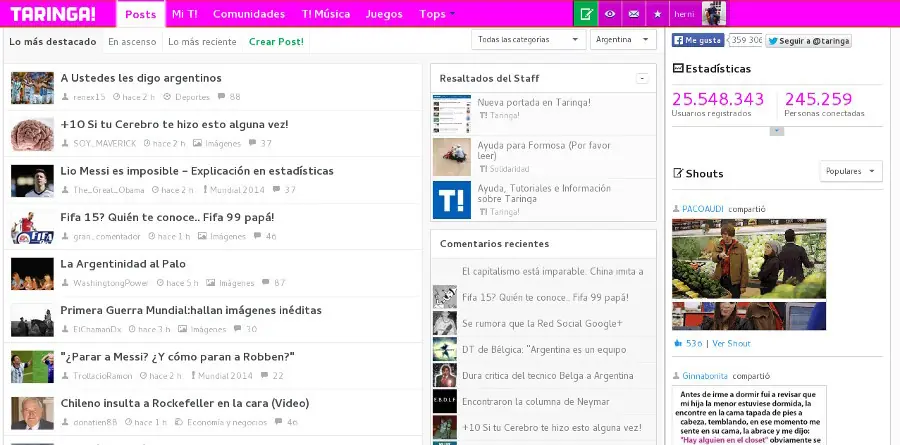Open comment El capitalismo está imparable

pos(552,271)
